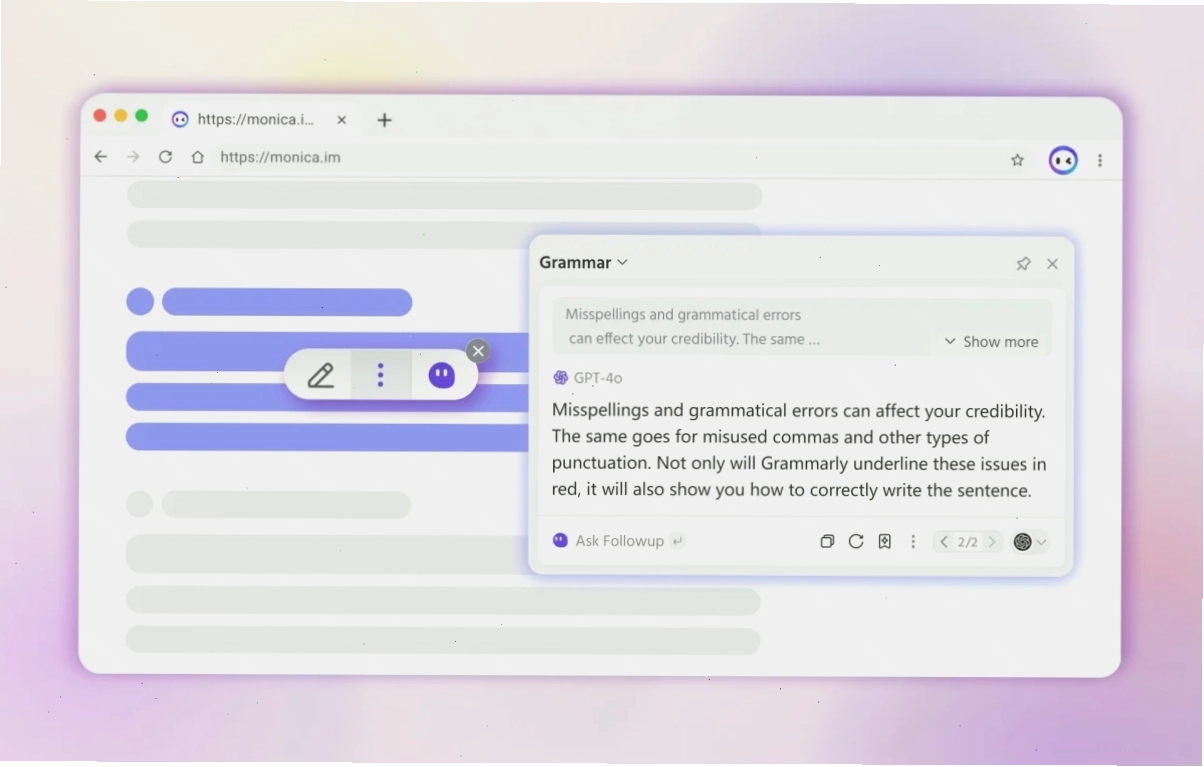Go to the browser home page
The height and width of the screenshot is (767, 1204).
pos(198,157)
